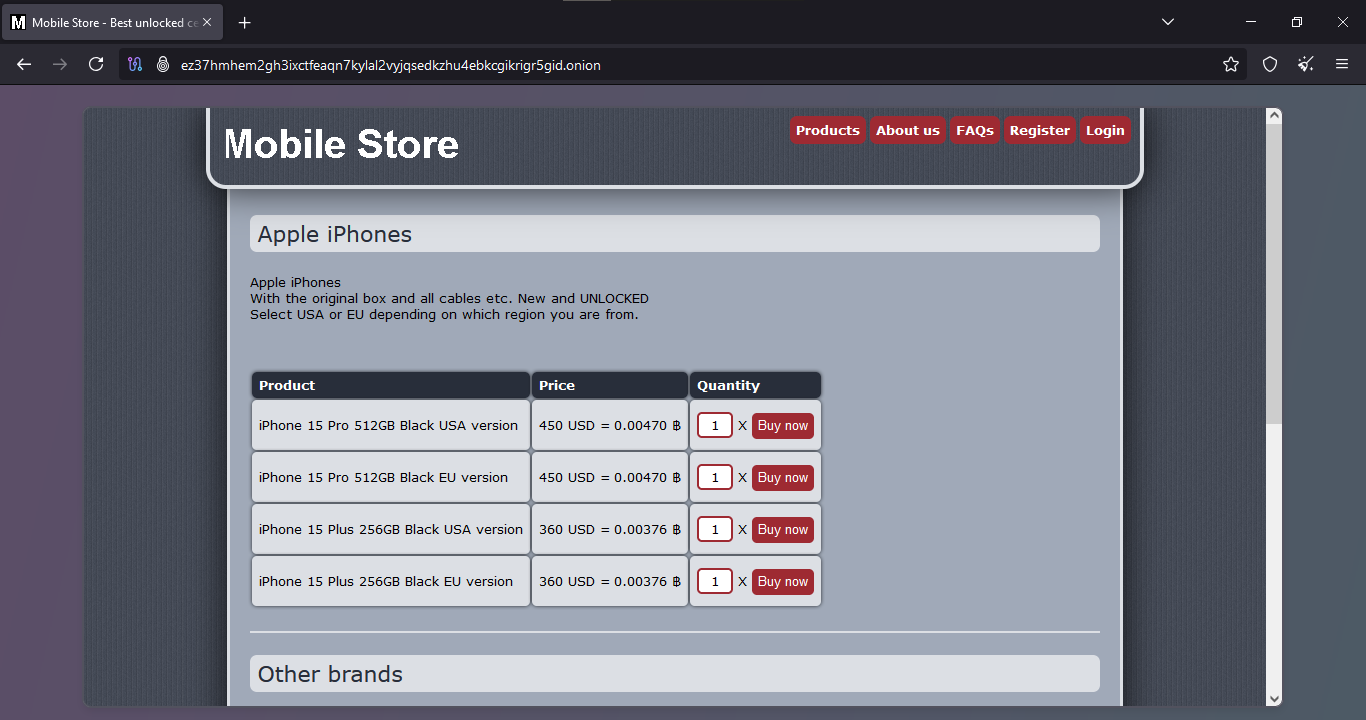Select iPhone 15 Plus 256GB Black EU version text
This screenshot has width=1366, height=720.
(386, 582)
